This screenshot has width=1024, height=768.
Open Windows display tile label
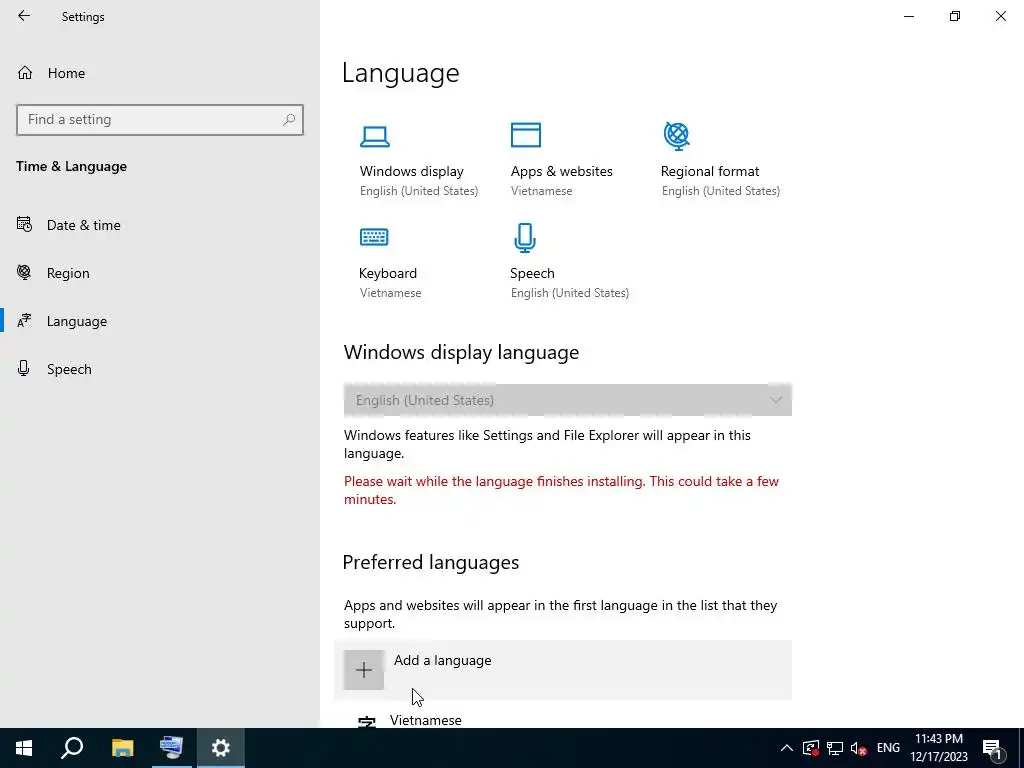(411, 171)
